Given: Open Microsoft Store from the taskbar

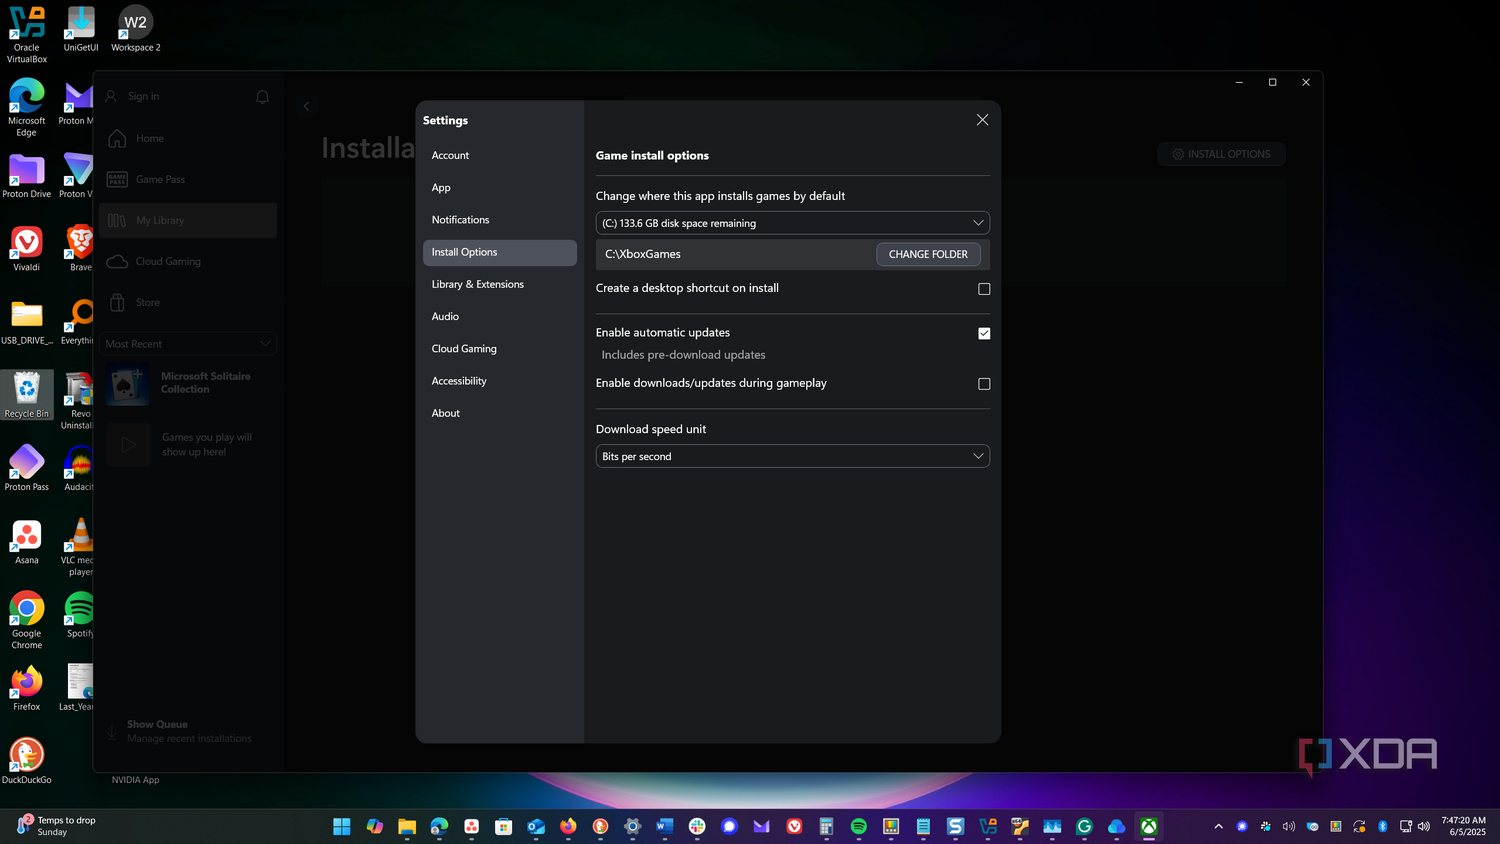Looking at the screenshot, I should (x=503, y=826).
